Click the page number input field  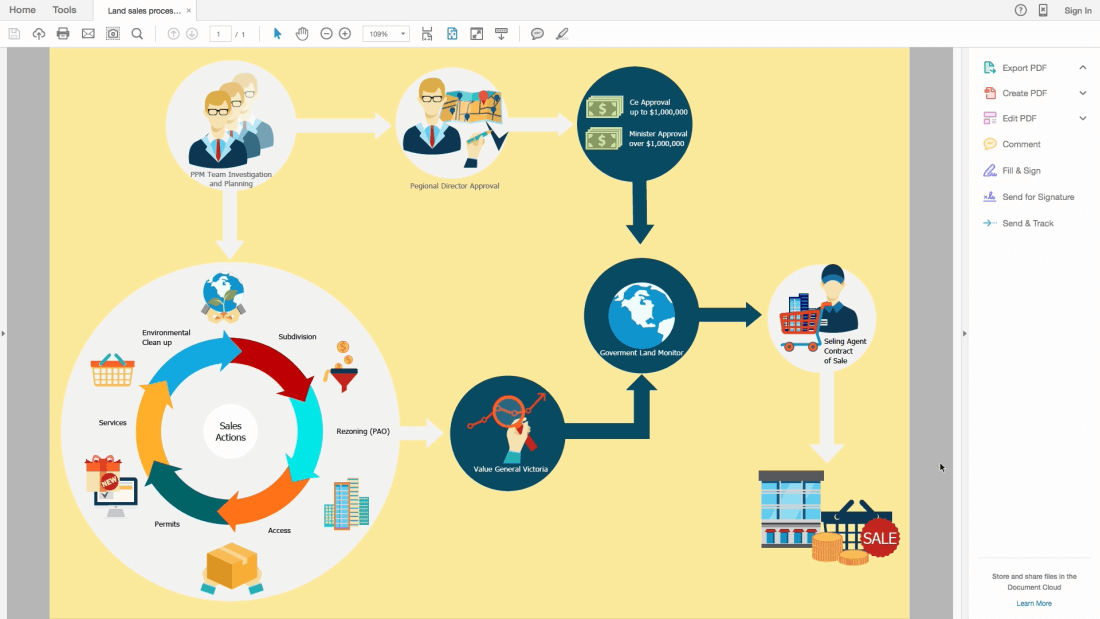(x=220, y=34)
